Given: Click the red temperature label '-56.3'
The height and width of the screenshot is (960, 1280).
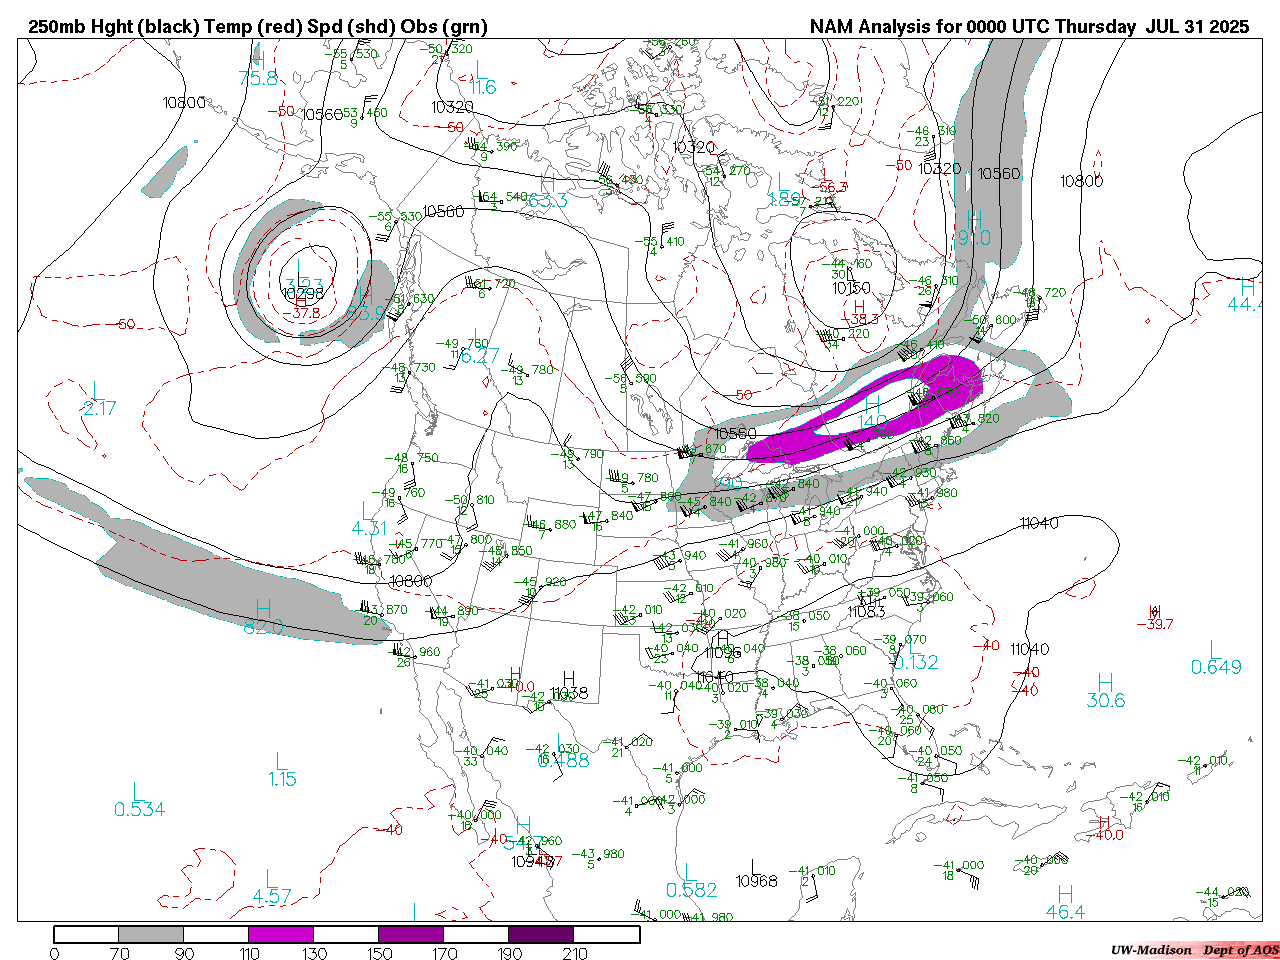Looking at the screenshot, I should [830, 187].
